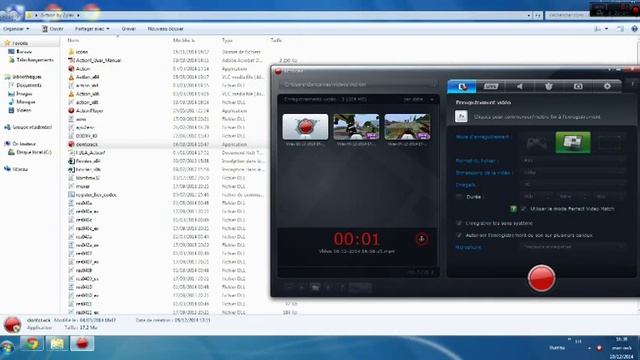Open the microphone selection dropdown

(573, 247)
